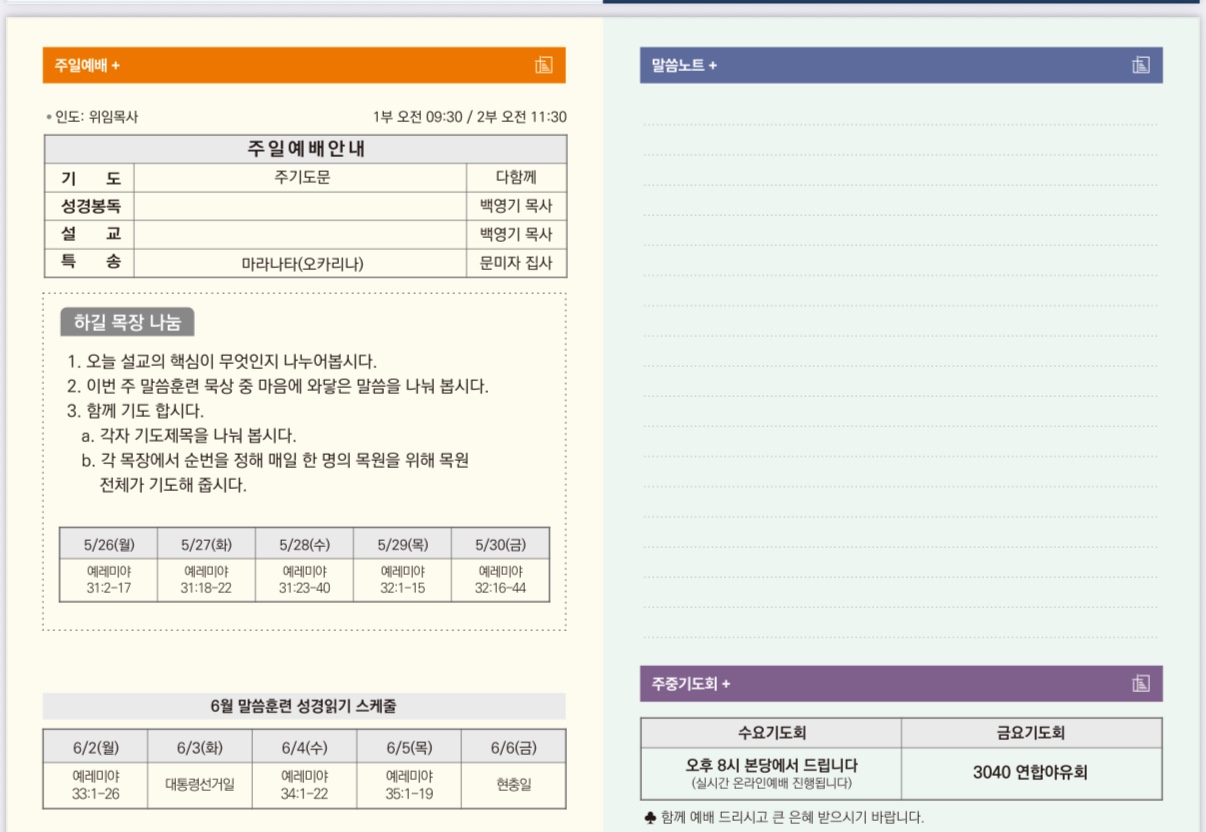Expand the 말씀노트 + section

coord(684,65)
